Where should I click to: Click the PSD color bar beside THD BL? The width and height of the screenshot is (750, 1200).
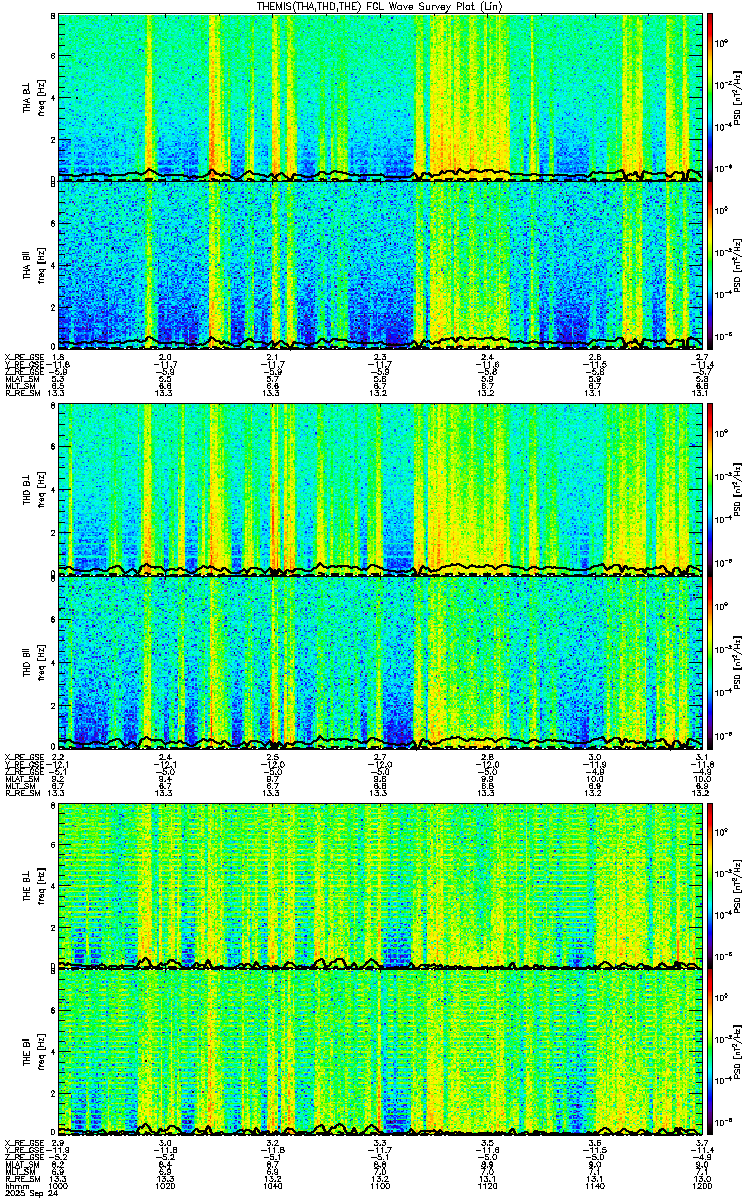pos(711,486)
